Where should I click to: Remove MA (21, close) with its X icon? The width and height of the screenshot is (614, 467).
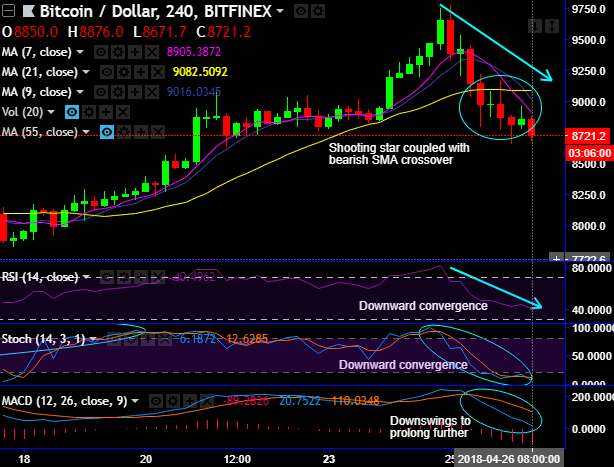[x=158, y=72]
